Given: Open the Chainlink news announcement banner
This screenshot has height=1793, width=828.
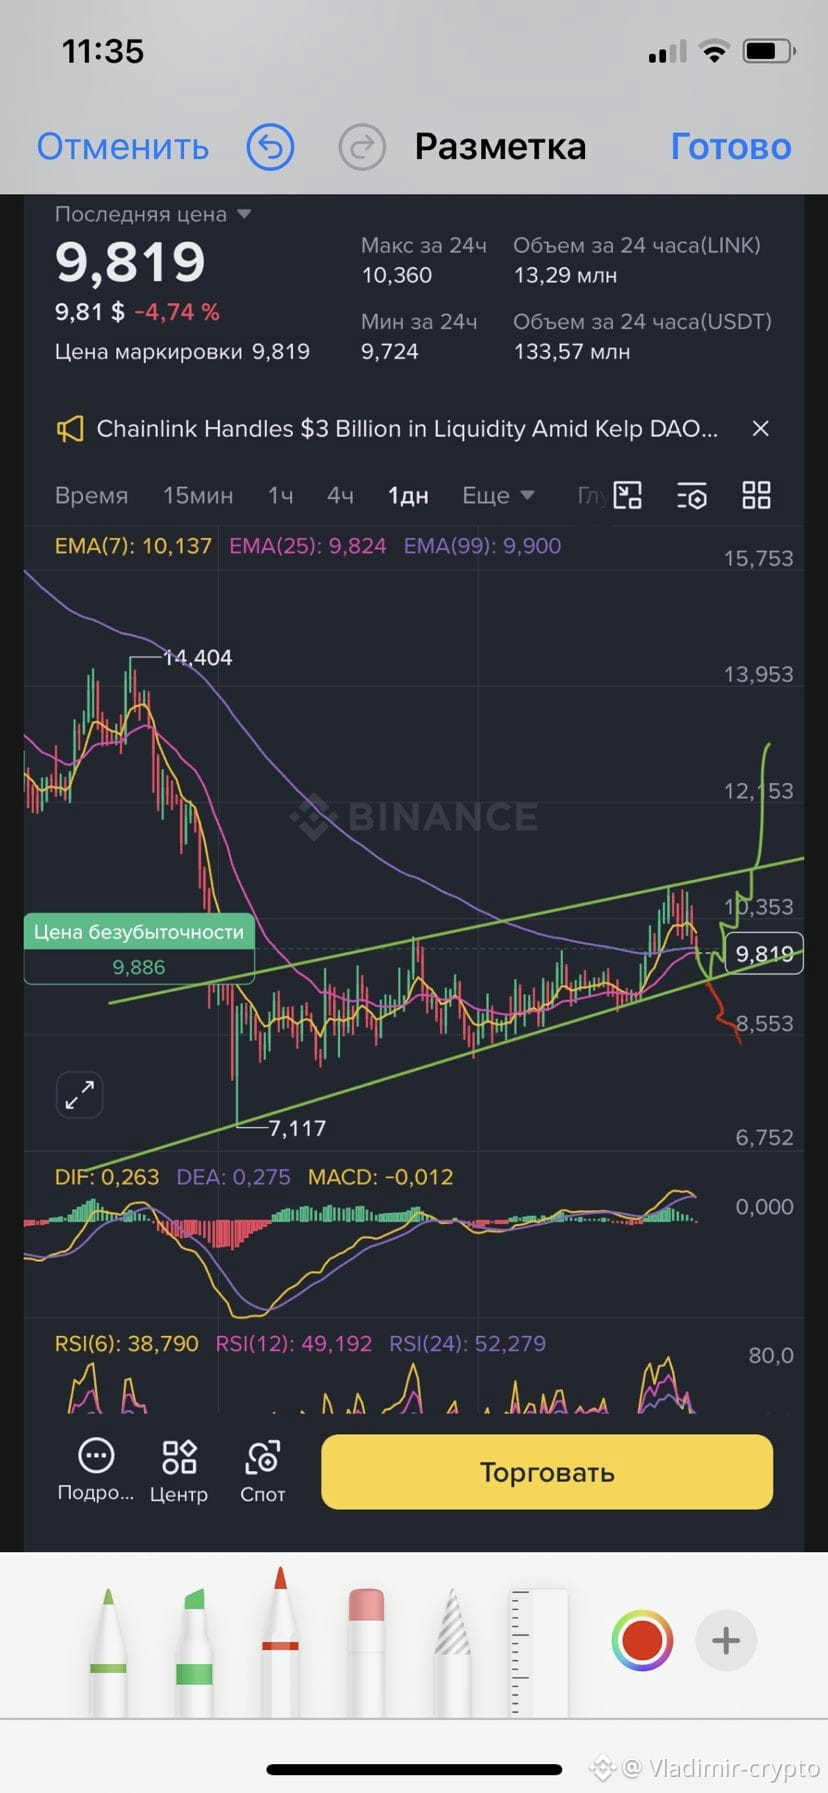Looking at the screenshot, I should (x=407, y=429).
